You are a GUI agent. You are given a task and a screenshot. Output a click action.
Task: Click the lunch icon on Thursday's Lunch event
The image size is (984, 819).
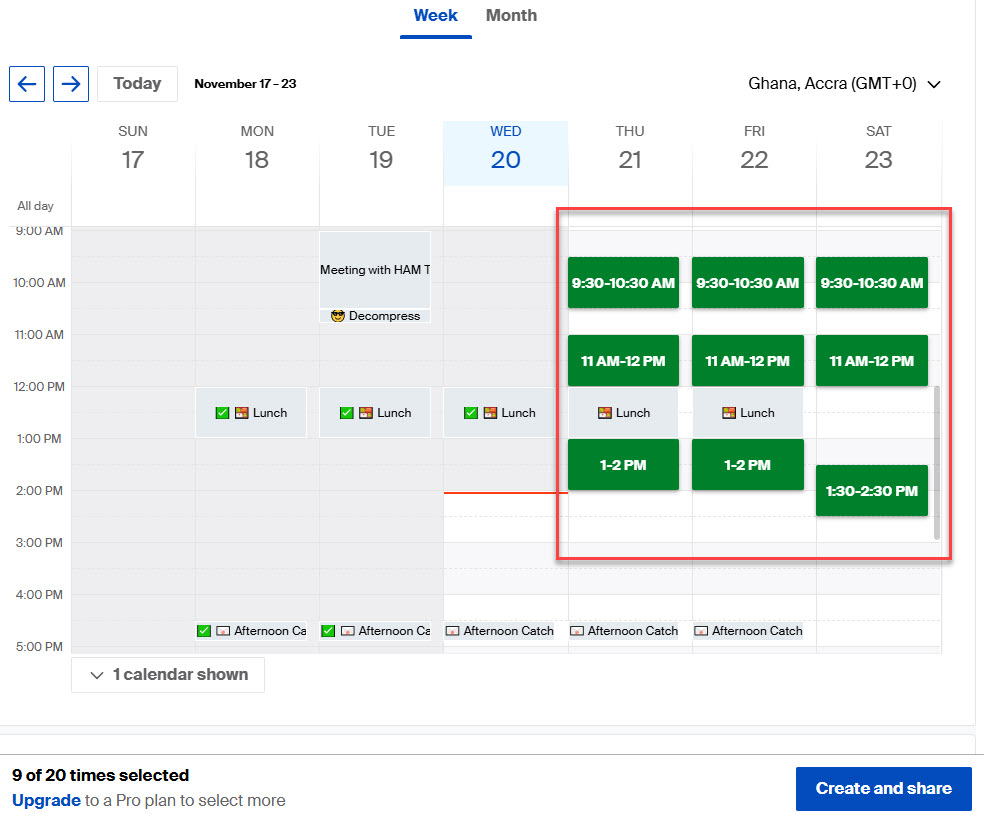click(606, 412)
